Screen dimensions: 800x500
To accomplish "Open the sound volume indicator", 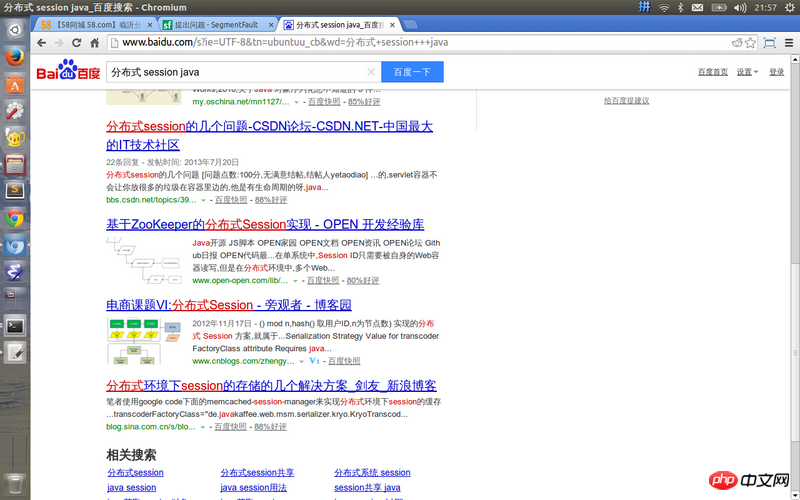I will pyautogui.click(x=740, y=8).
